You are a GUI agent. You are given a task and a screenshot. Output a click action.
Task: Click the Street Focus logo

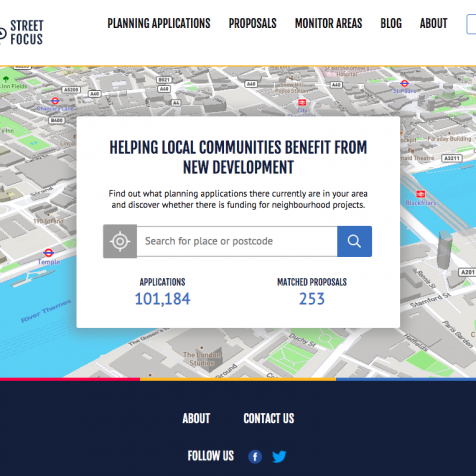pyautogui.click(x=22, y=33)
